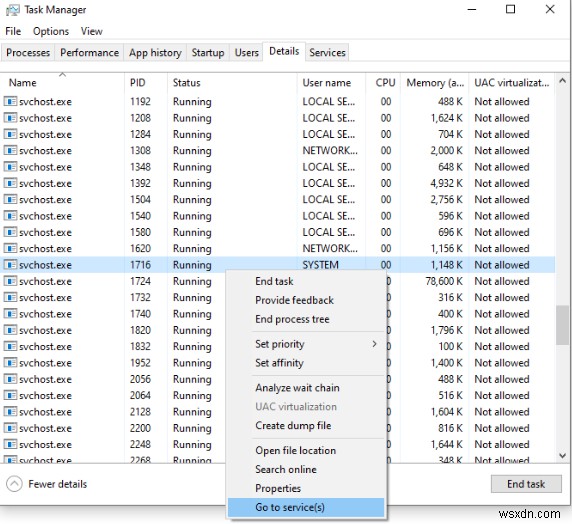Image resolution: width=572 pixels, height=524 pixels.
Task: Select End process tree
Action: [x=306, y=319]
